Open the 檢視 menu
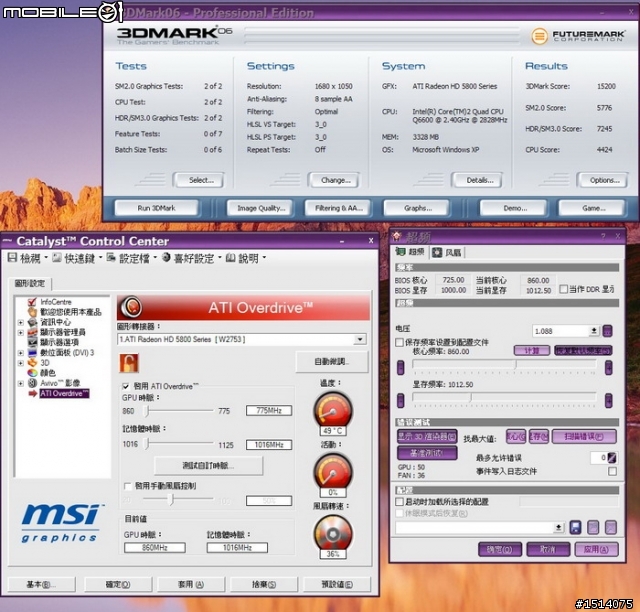640x612 pixels. pyautogui.click(x=28, y=258)
